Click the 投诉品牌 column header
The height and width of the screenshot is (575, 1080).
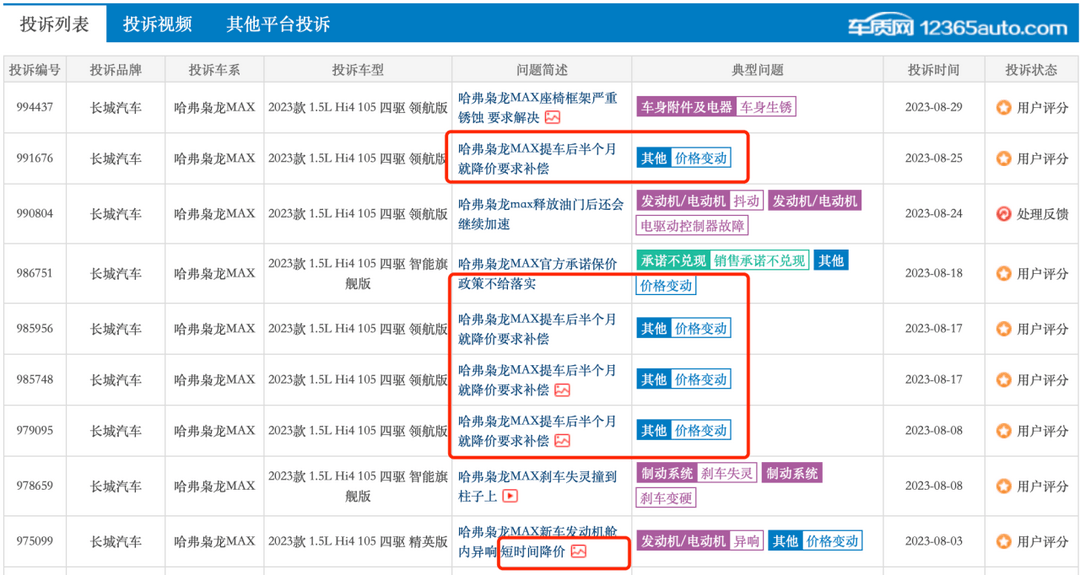tap(116, 70)
